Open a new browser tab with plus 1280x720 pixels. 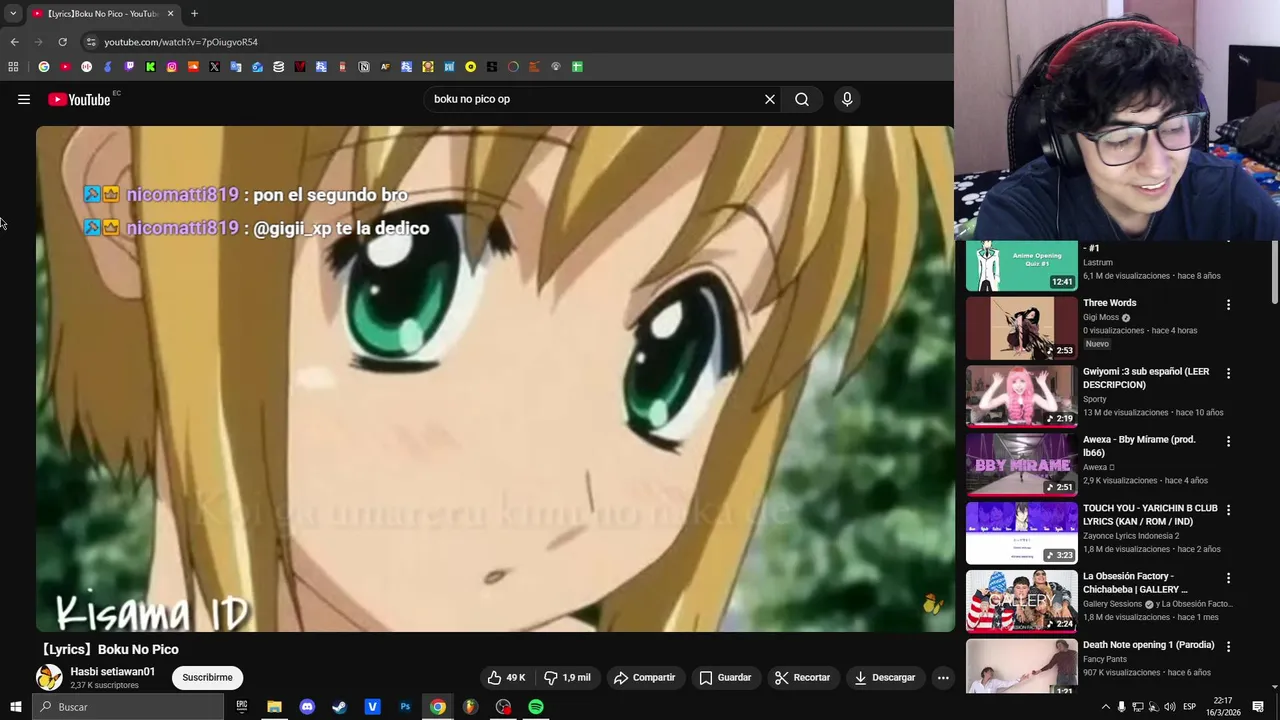click(x=194, y=14)
